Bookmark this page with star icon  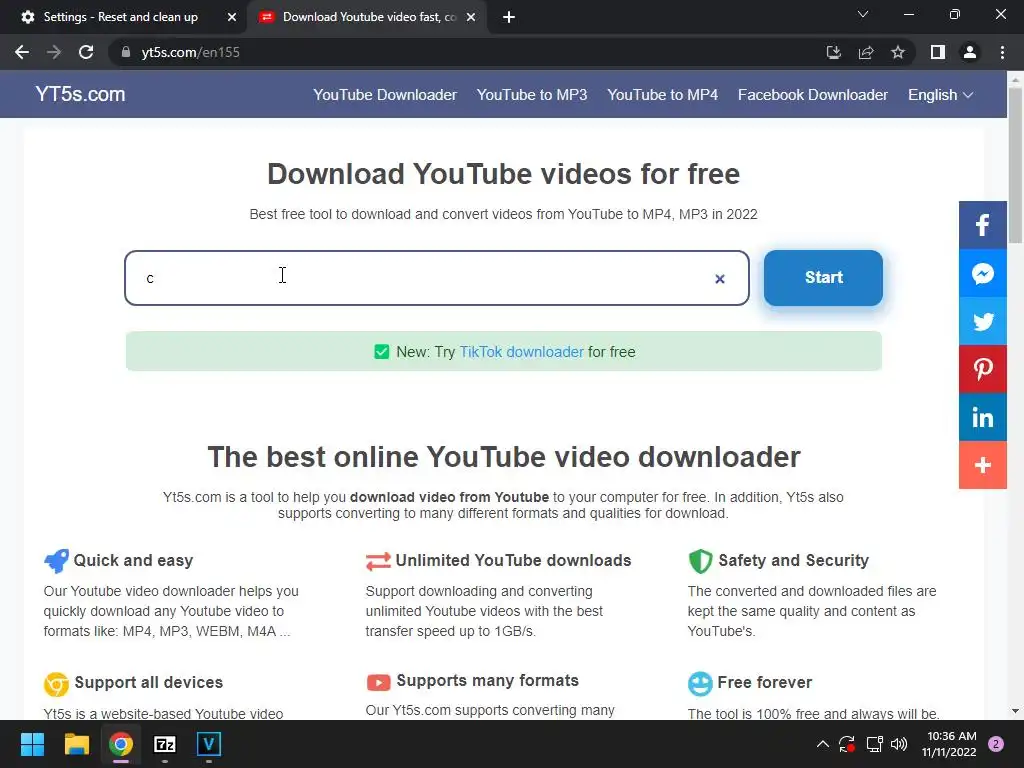pyautogui.click(x=898, y=52)
